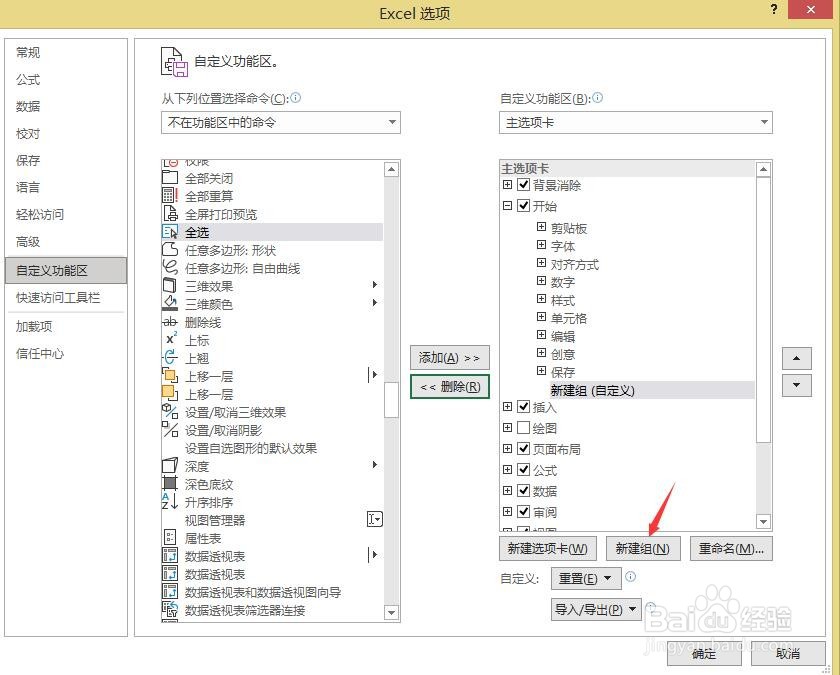Select the 三维颜色 icon
The height and width of the screenshot is (675, 840).
170,304
